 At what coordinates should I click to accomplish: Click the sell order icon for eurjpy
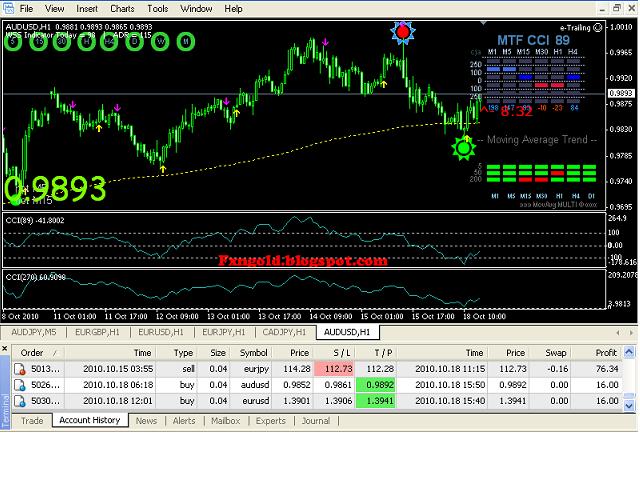pyautogui.click(x=20, y=369)
